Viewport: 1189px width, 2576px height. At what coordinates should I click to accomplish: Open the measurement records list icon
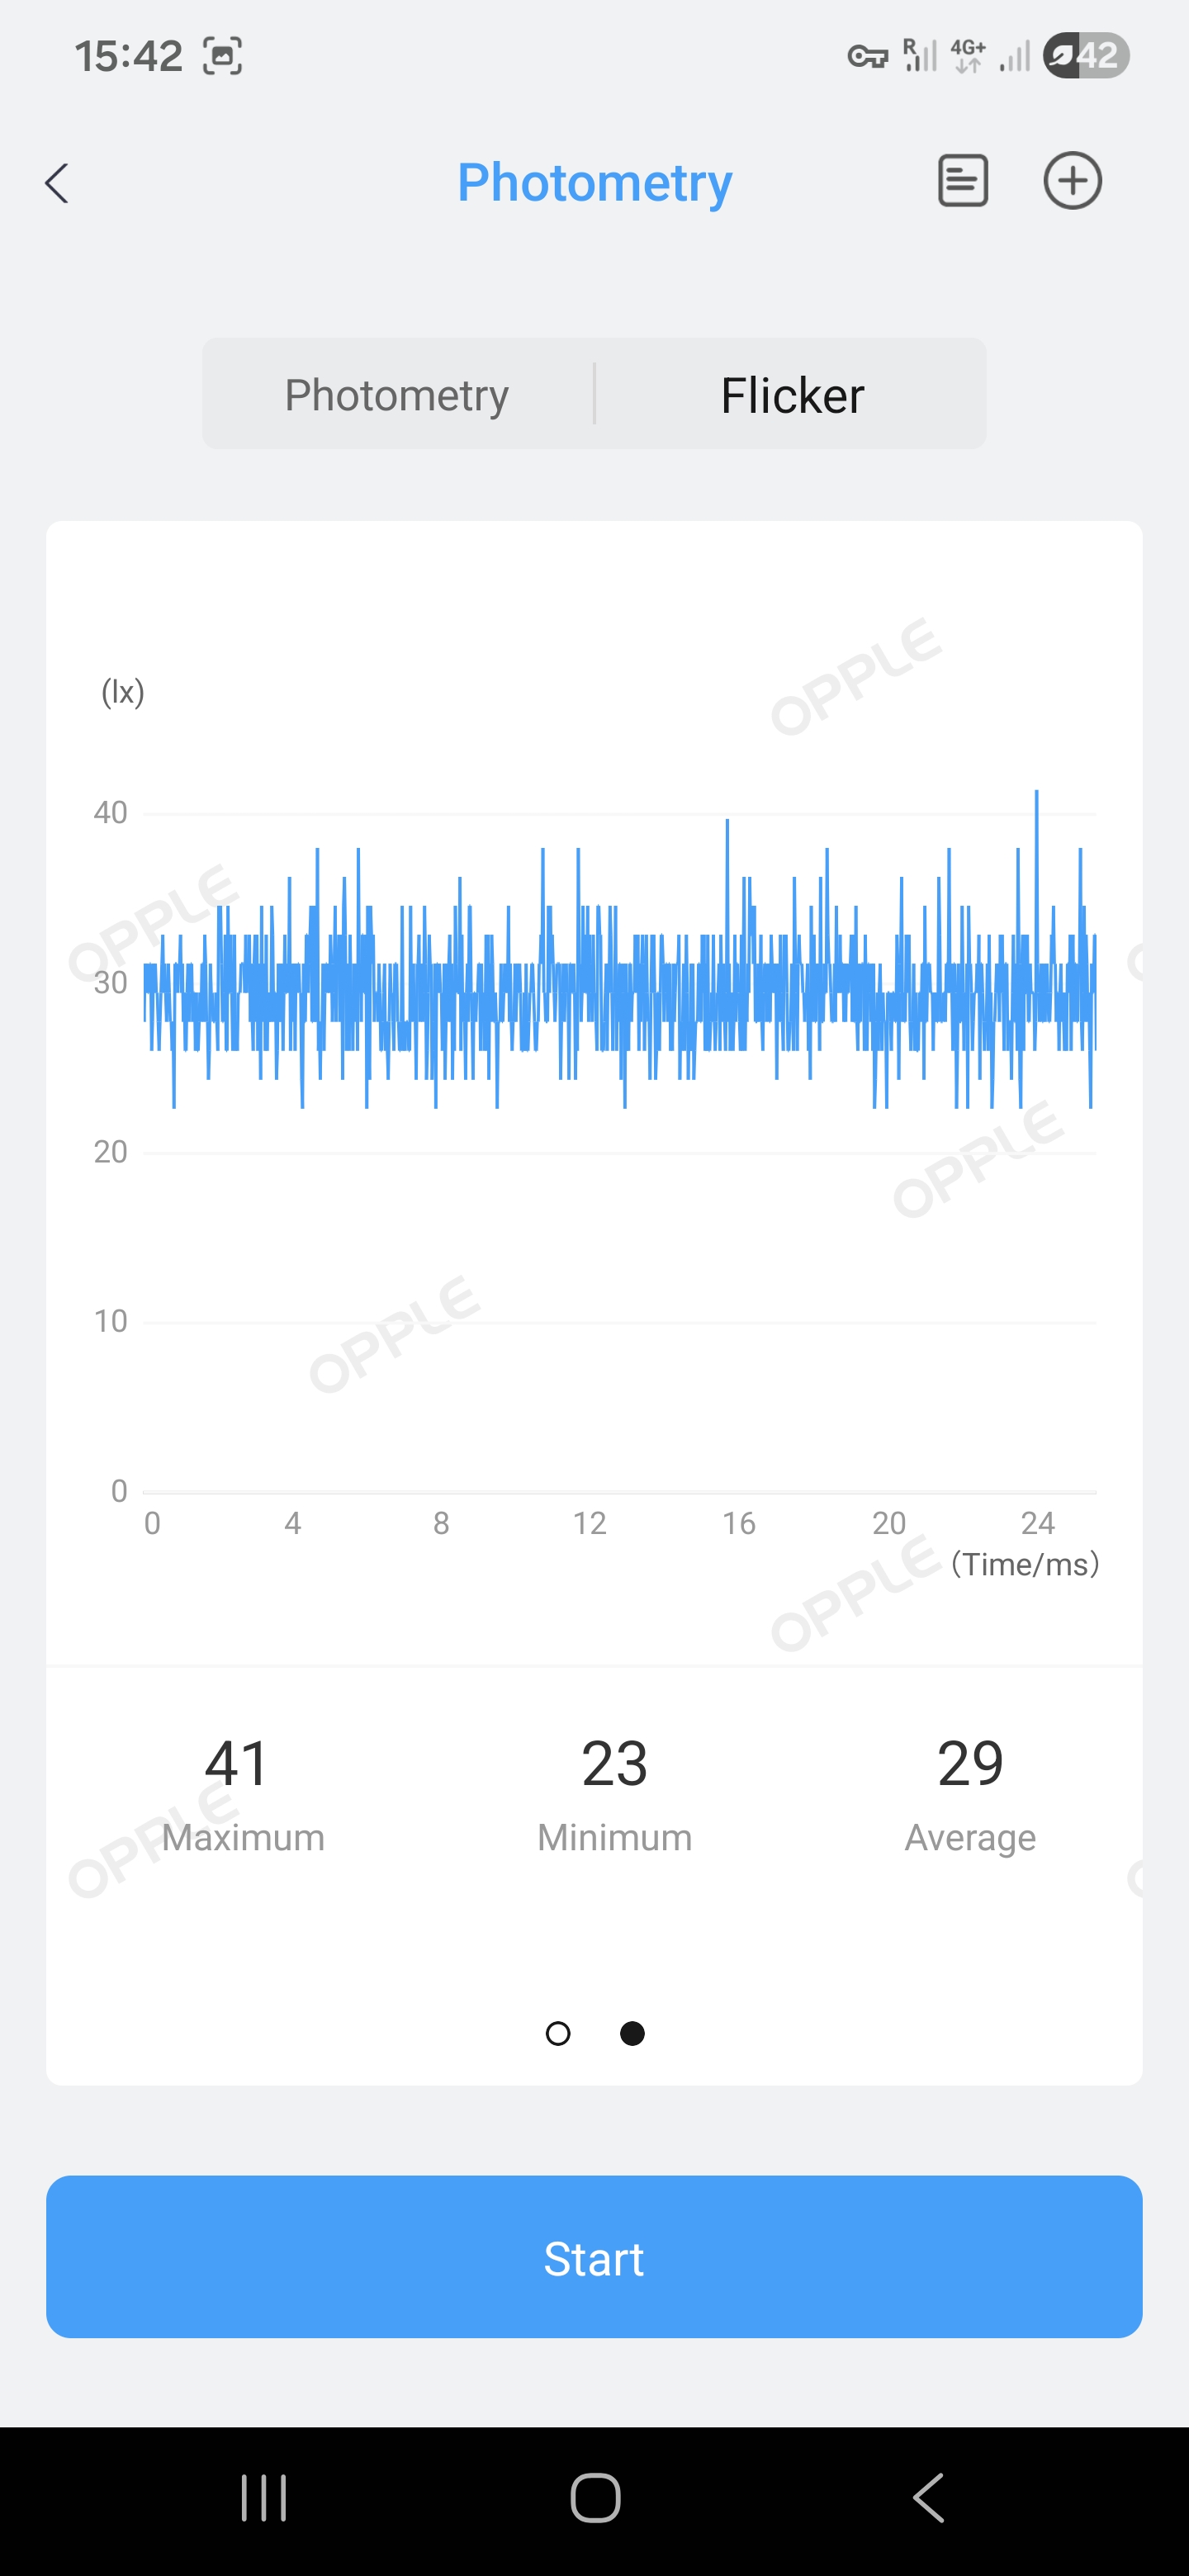point(962,181)
